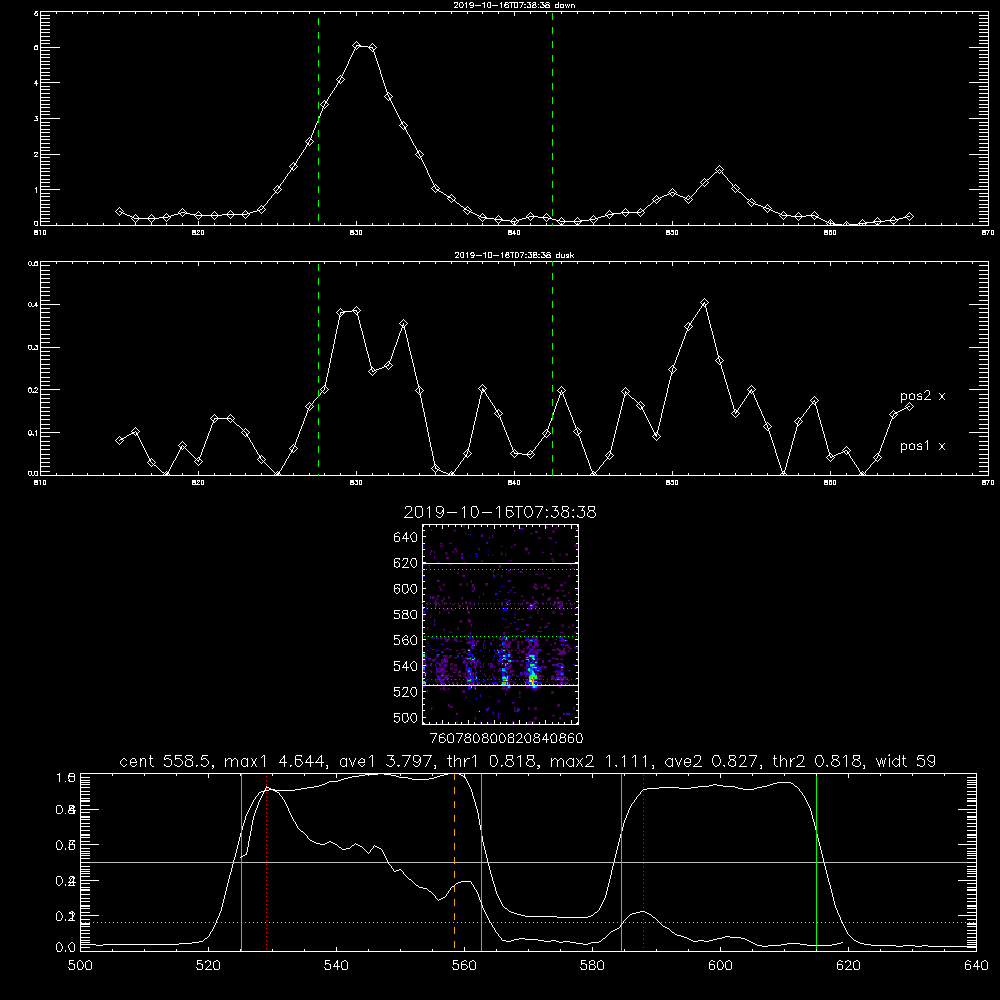1000x1000 pixels.
Task: Click the 'thr2 0.818' value
Action: coord(819,761)
